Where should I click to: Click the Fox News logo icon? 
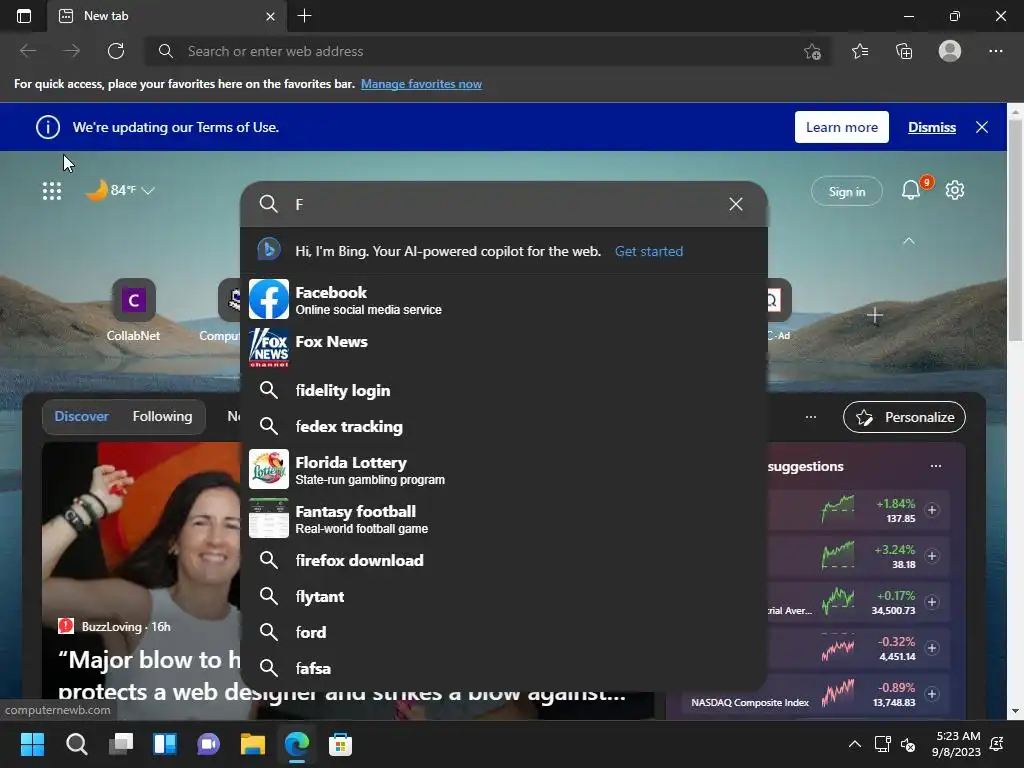(x=268, y=347)
